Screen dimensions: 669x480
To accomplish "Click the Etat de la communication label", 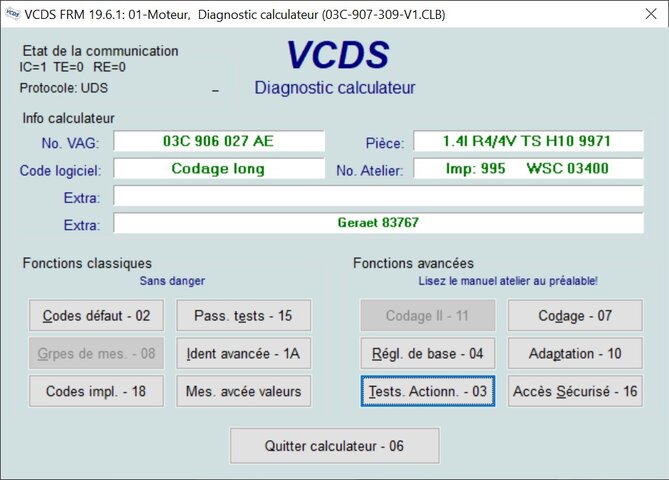I will 100,51.
